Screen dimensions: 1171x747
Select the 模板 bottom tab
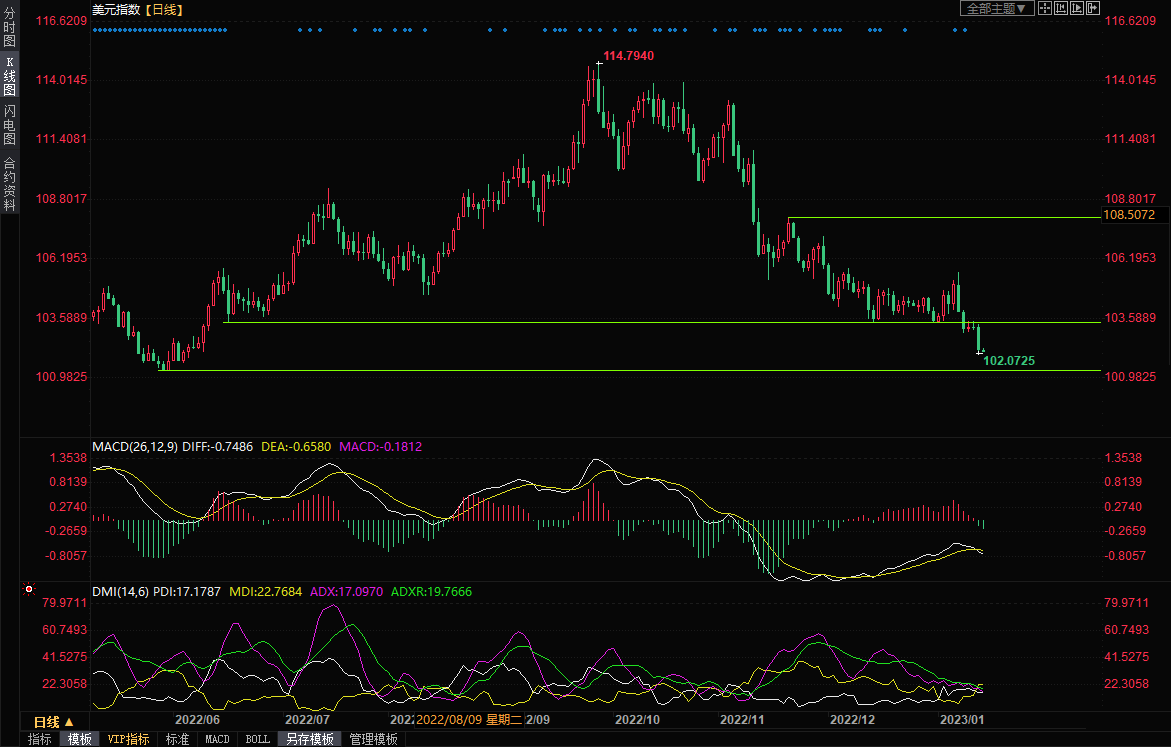point(79,739)
